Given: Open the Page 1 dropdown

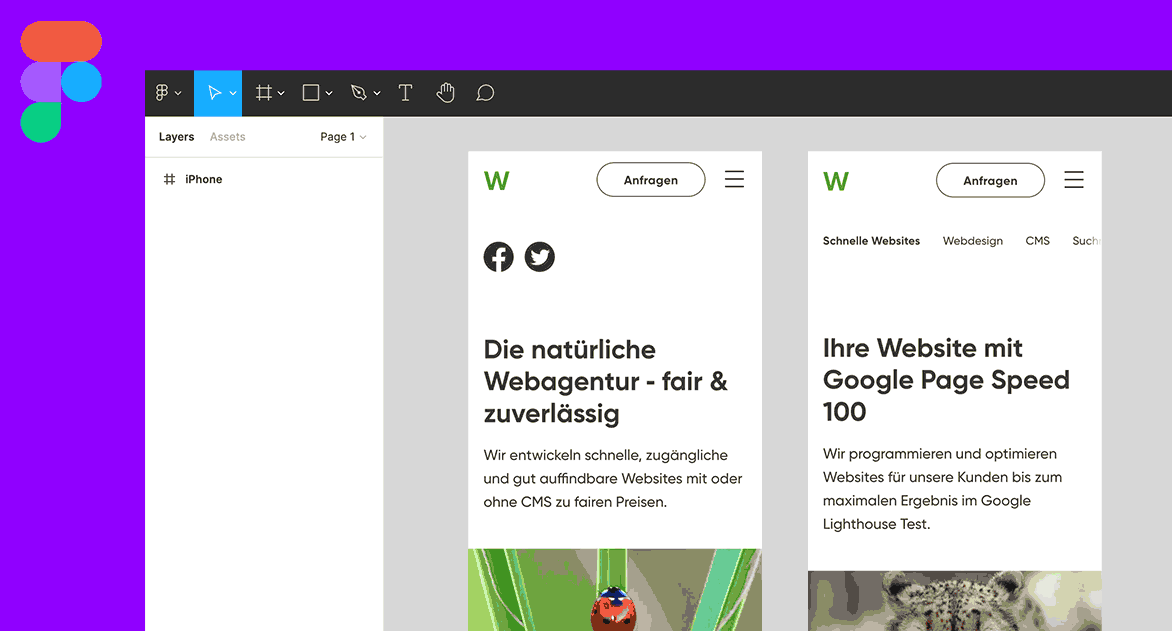Looking at the screenshot, I should pyautogui.click(x=343, y=137).
